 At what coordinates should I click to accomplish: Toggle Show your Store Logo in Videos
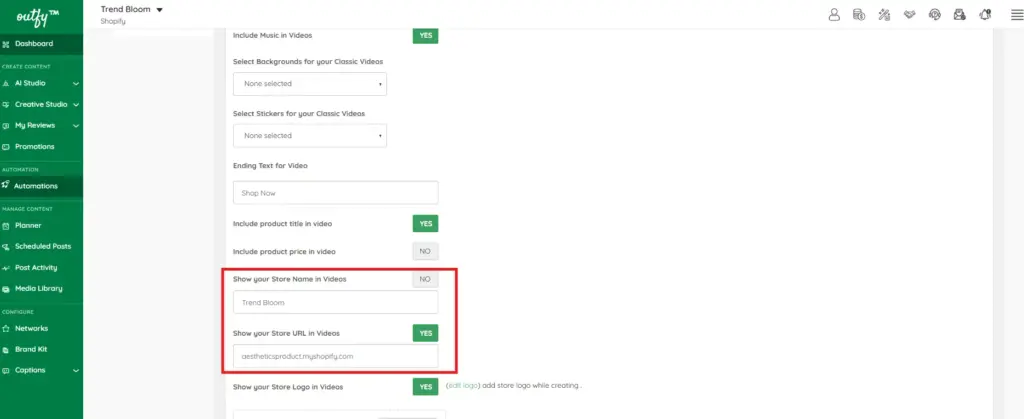pyautogui.click(x=425, y=386)
